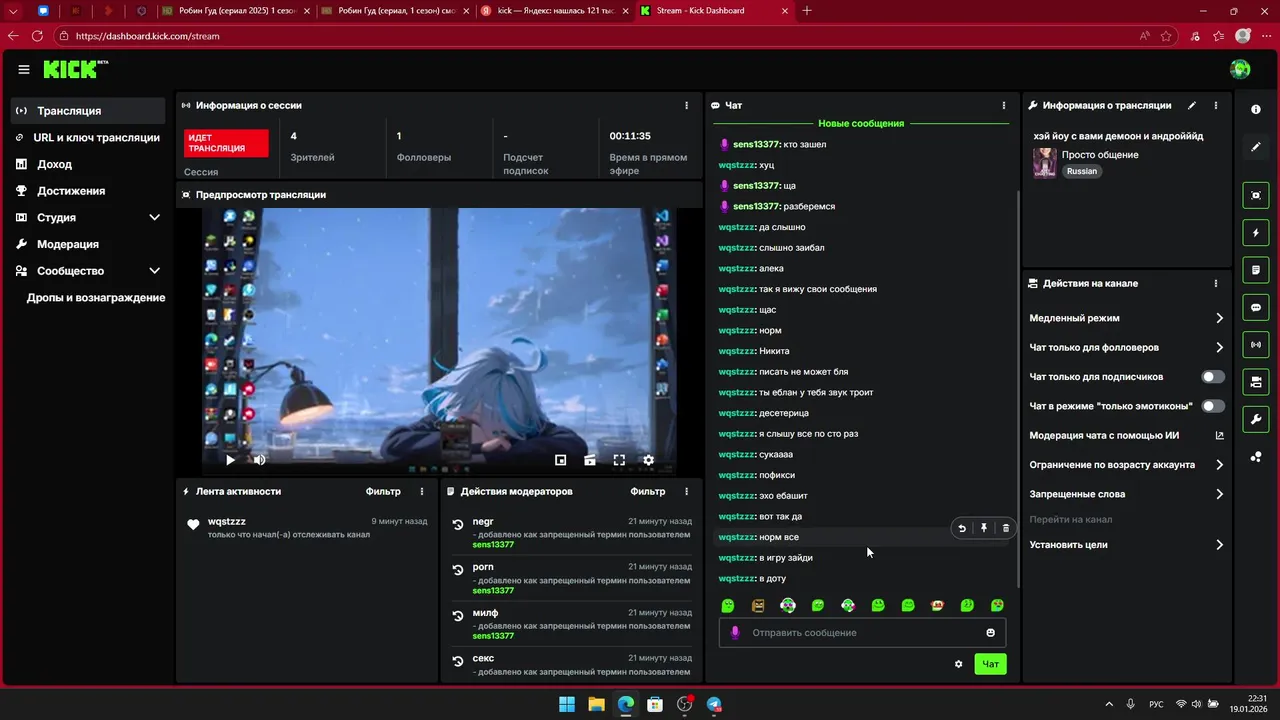Screen dimensions: 1280x720
Task: Make the stream preview fullscreen
Action: tap(619, 460)
